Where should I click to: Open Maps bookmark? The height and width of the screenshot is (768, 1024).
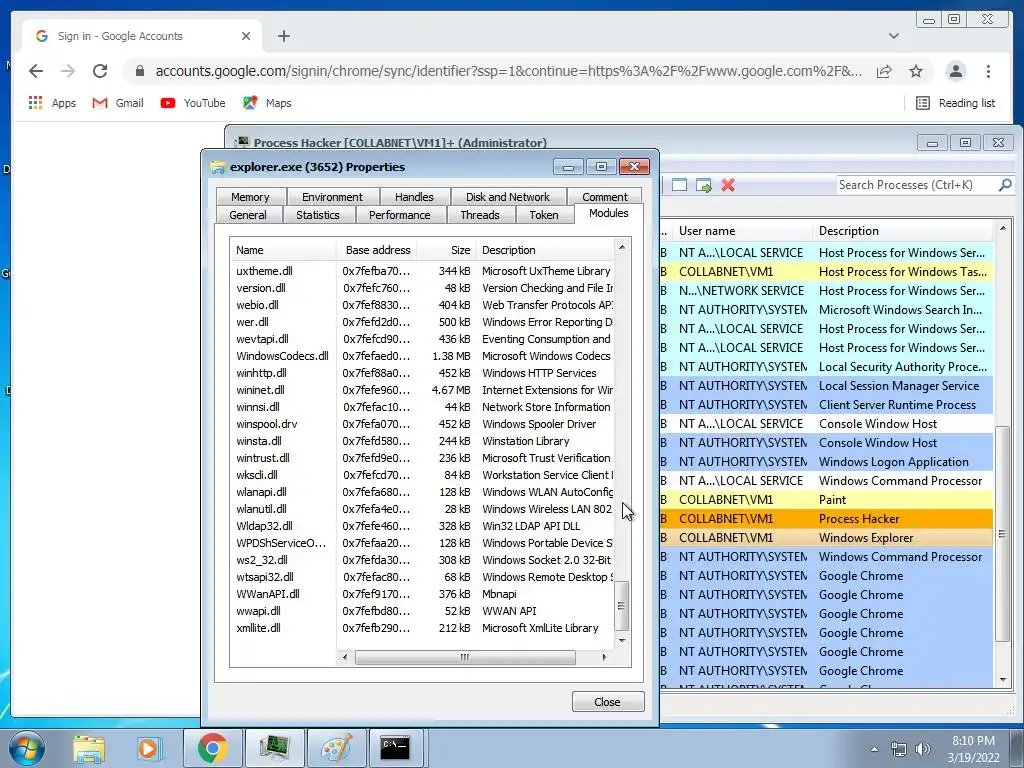coord(267,103)
